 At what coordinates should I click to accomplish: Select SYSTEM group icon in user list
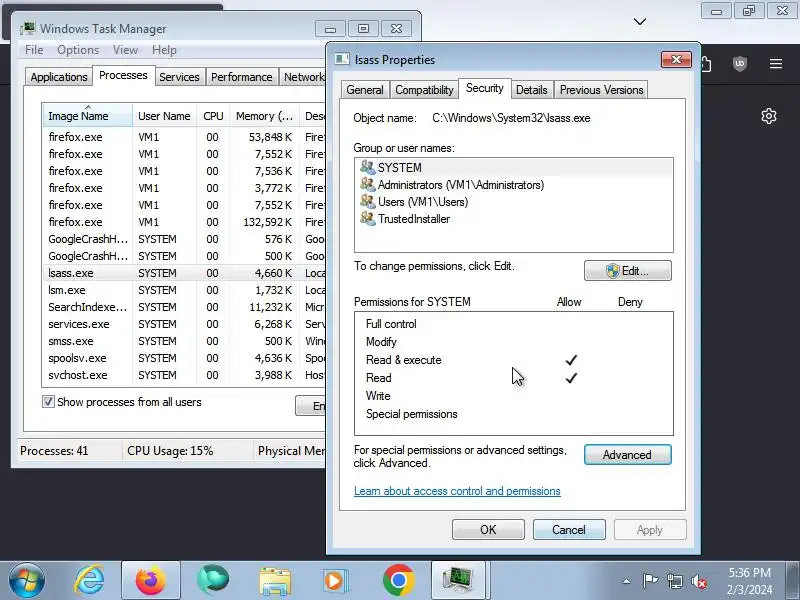tap(367, 167)
